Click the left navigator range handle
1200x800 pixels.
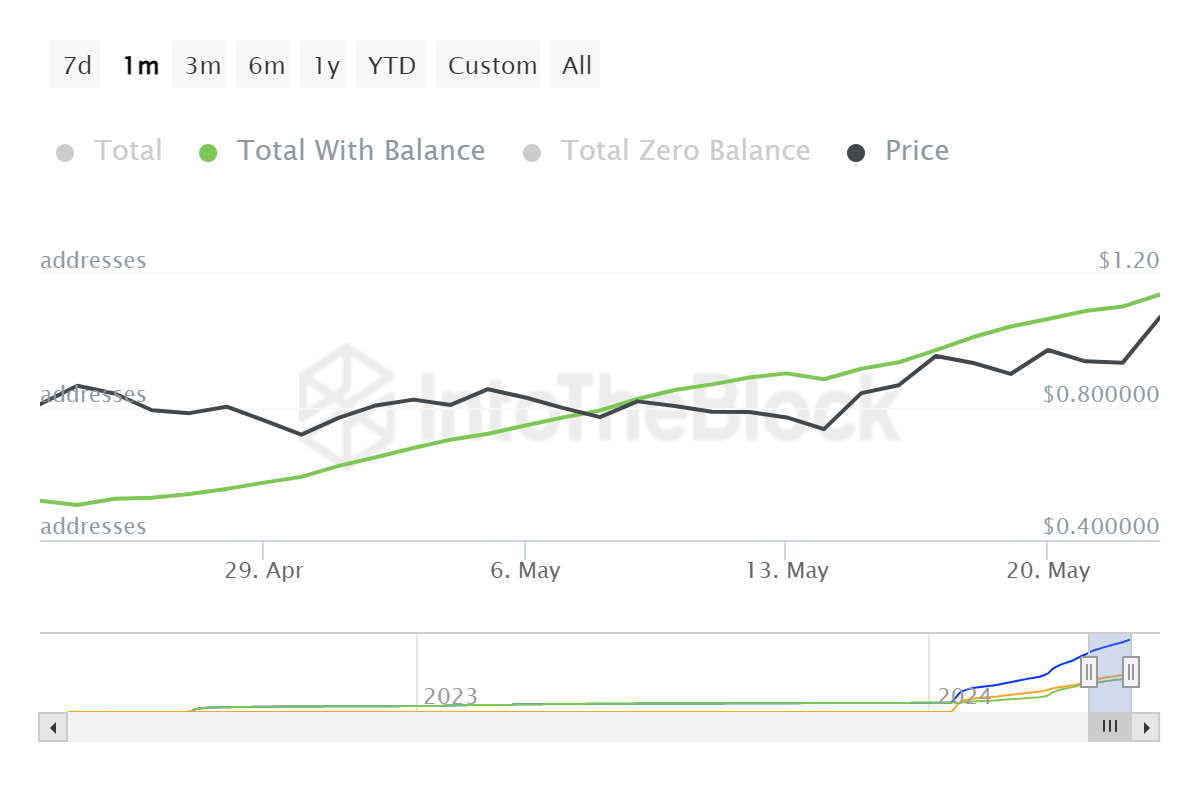(x=1089, y=671)
